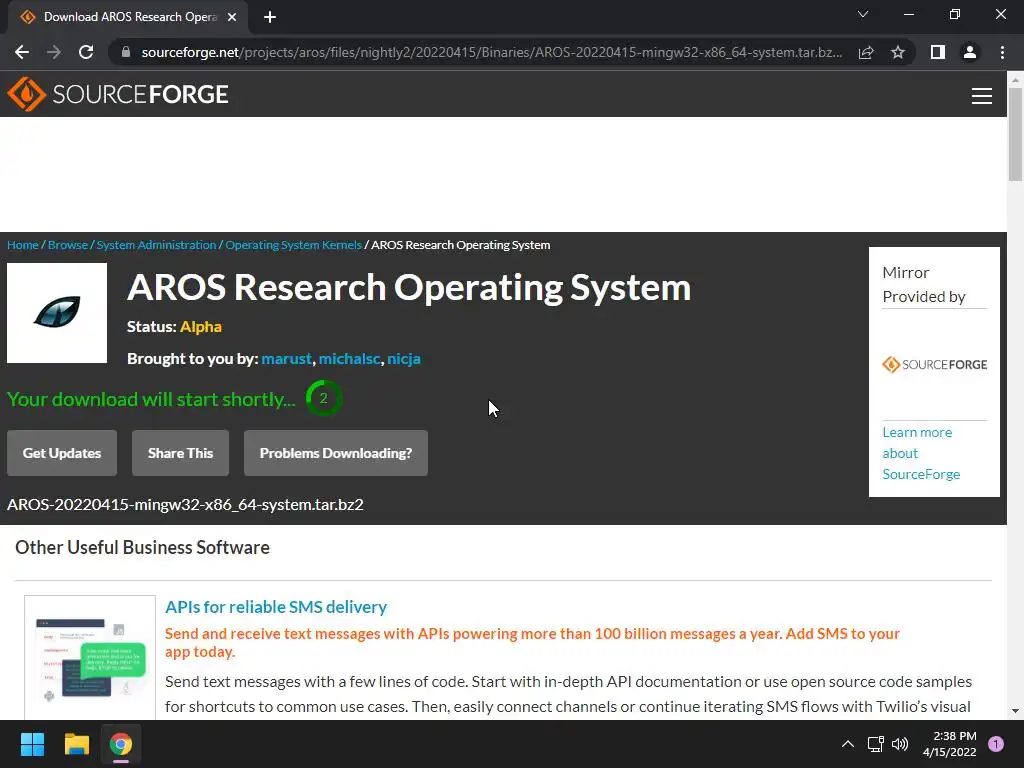Click 'Mirror Provided by' text

(924, 284)
